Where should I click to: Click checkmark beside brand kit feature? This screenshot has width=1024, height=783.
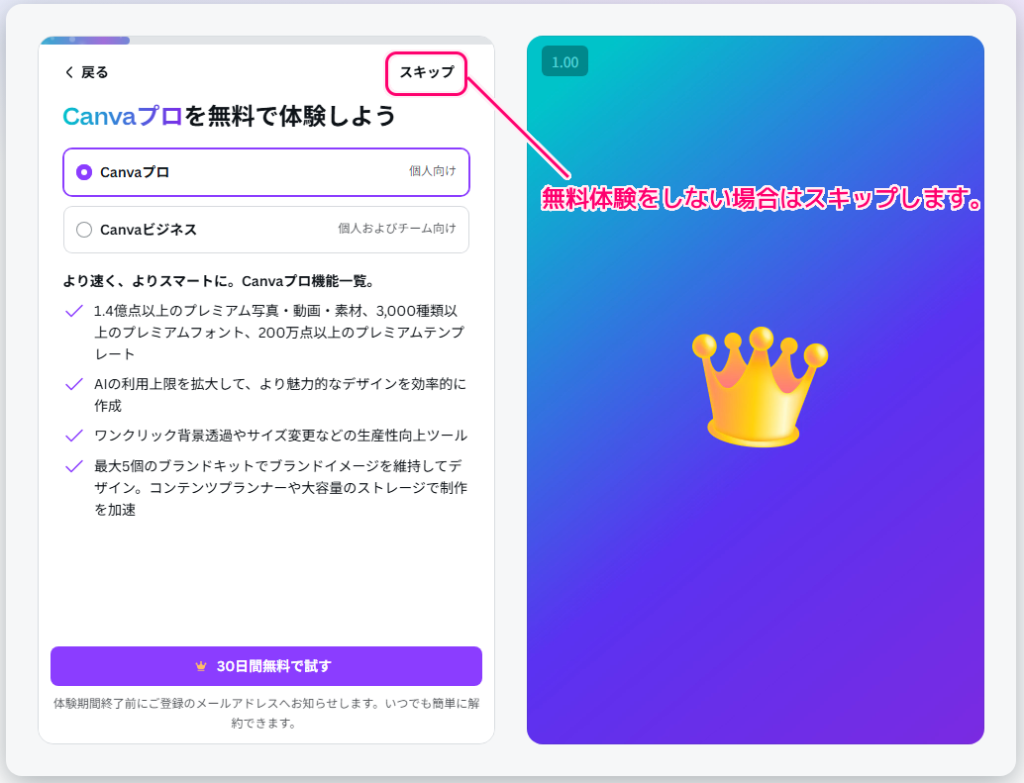tap(73, 466)
